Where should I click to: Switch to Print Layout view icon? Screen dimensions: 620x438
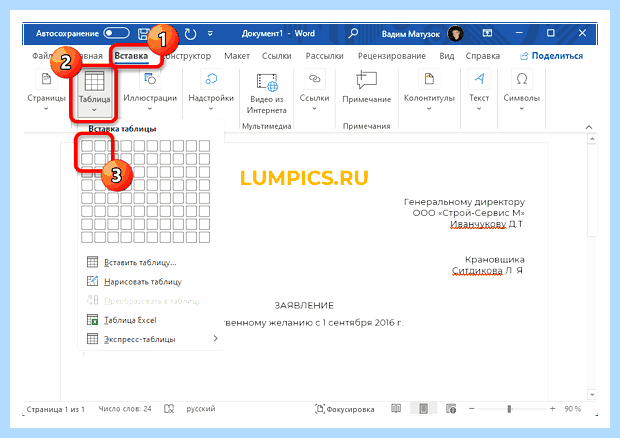click(x=423, y=408)
